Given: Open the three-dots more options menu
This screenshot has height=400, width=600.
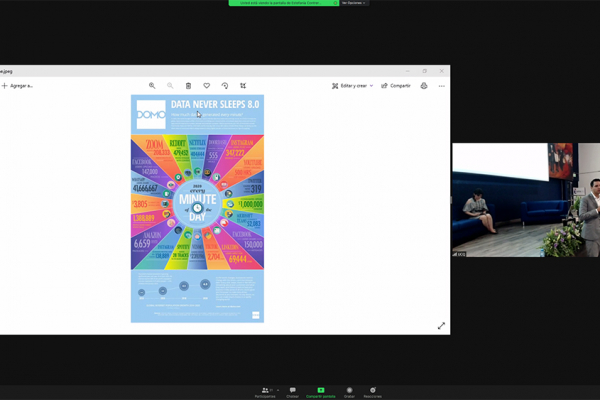Looking at the screenshot, I should coord(442,86).
